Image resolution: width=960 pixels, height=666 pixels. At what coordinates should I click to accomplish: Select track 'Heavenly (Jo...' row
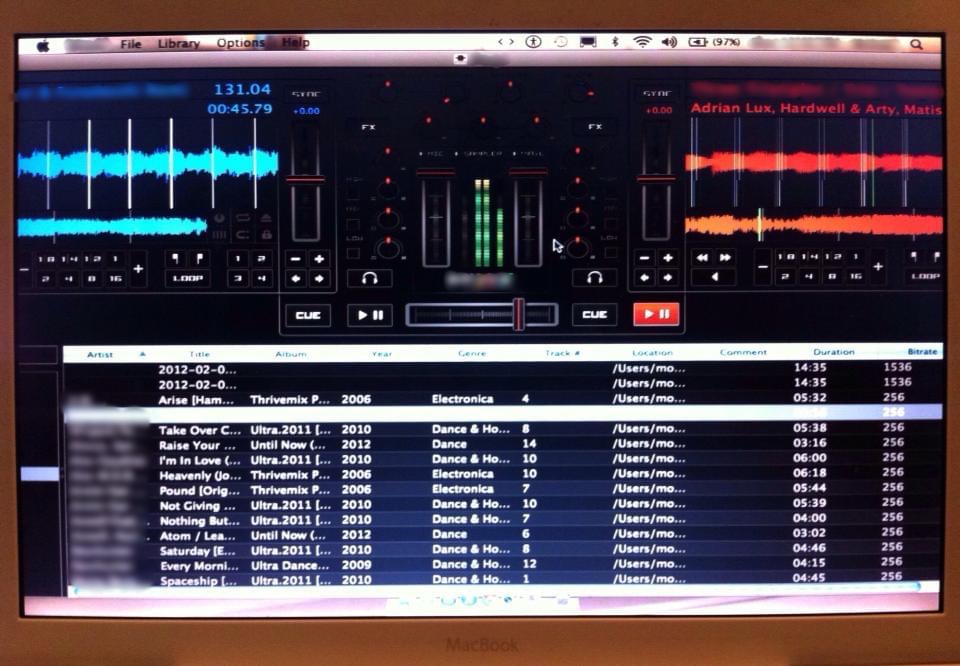tap(502, 474)
